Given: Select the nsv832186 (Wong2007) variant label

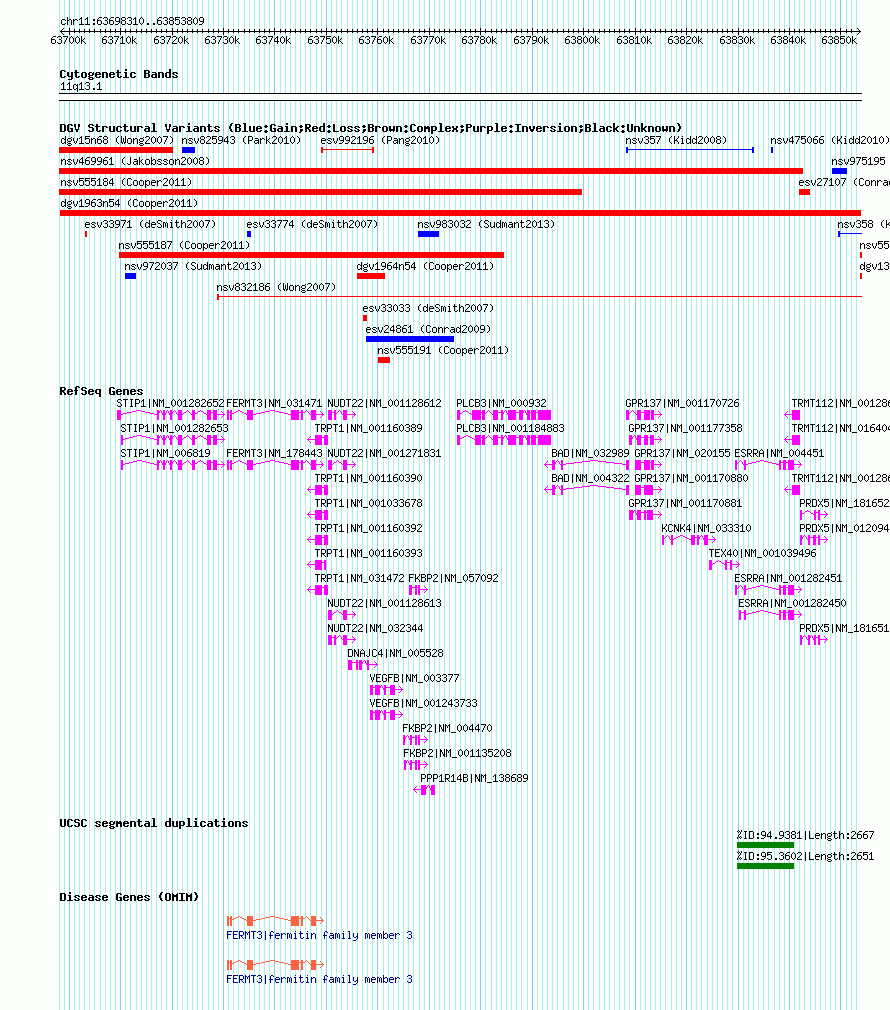Looking at the screenshot, I should pos(276,287).
